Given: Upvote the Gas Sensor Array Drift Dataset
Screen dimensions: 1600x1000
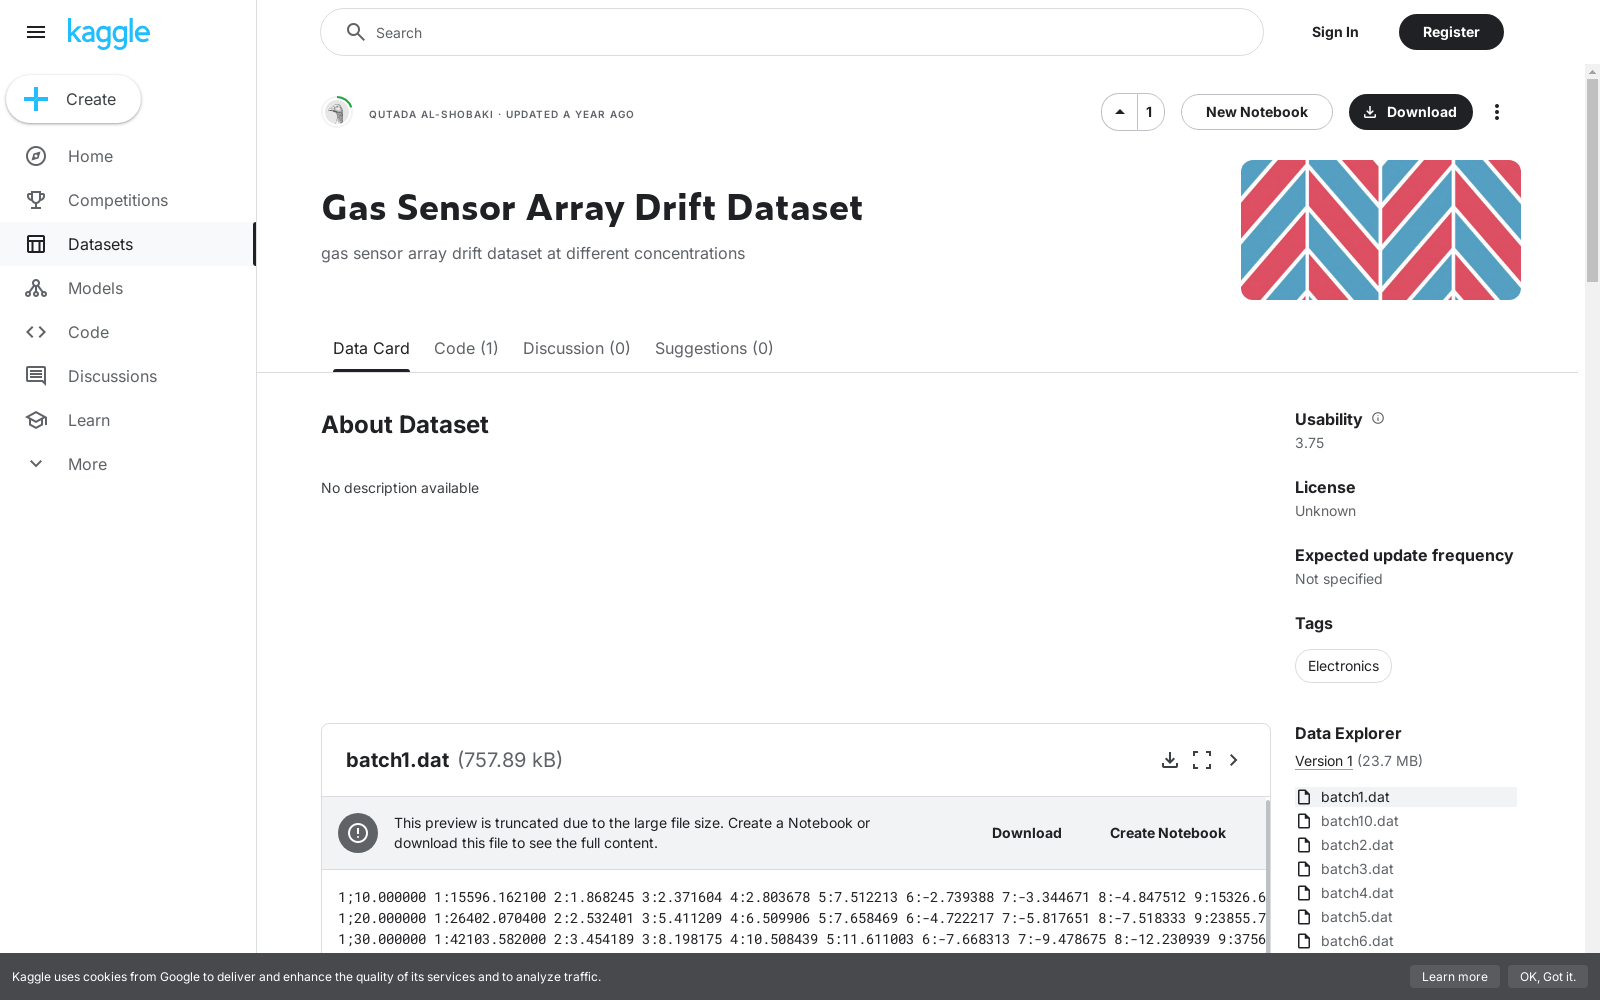Looking at the screenshot, I should [1119, 112].
